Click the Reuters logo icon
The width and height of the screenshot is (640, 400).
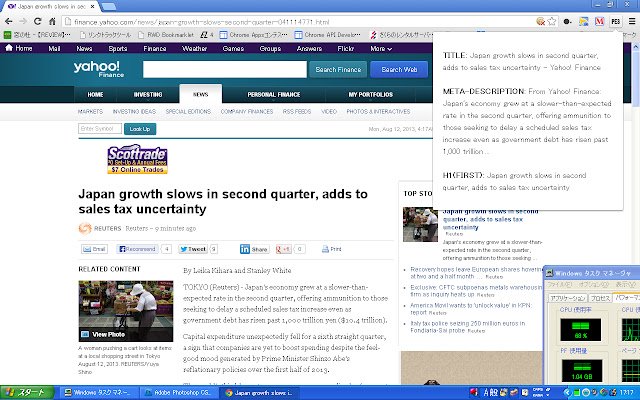click(85, 228)
